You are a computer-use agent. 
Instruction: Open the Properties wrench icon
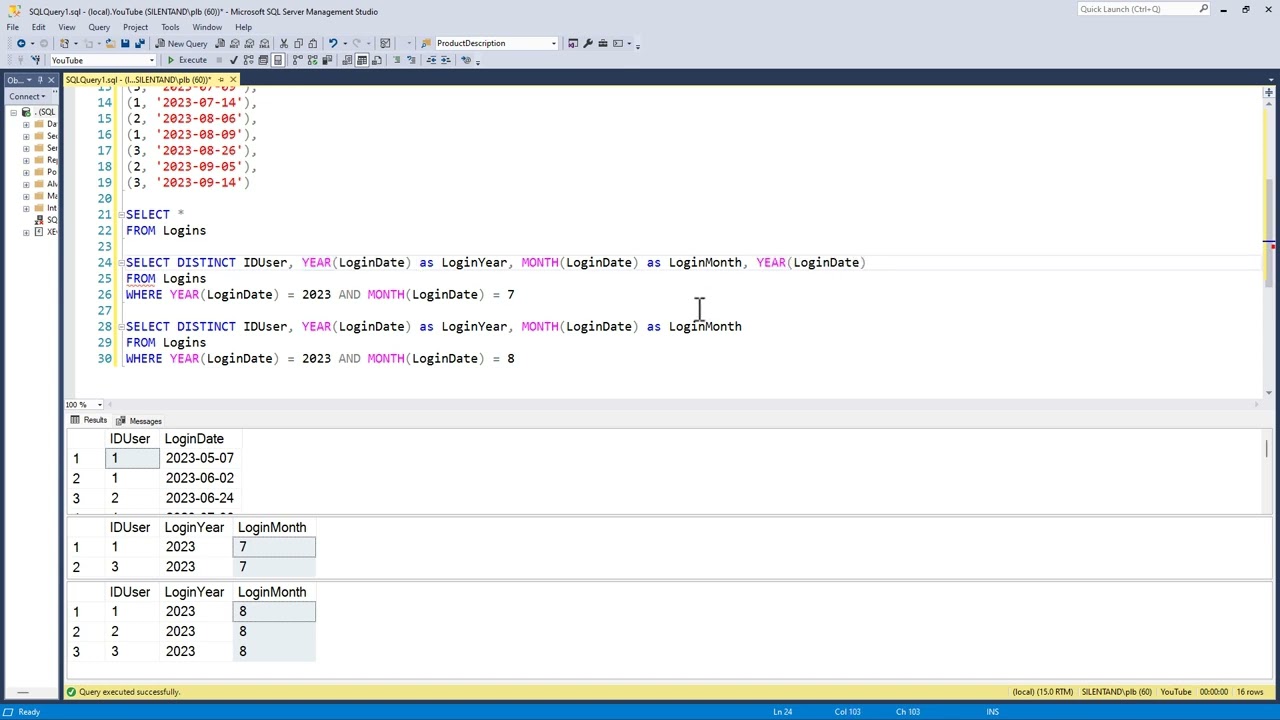[588, 43]
